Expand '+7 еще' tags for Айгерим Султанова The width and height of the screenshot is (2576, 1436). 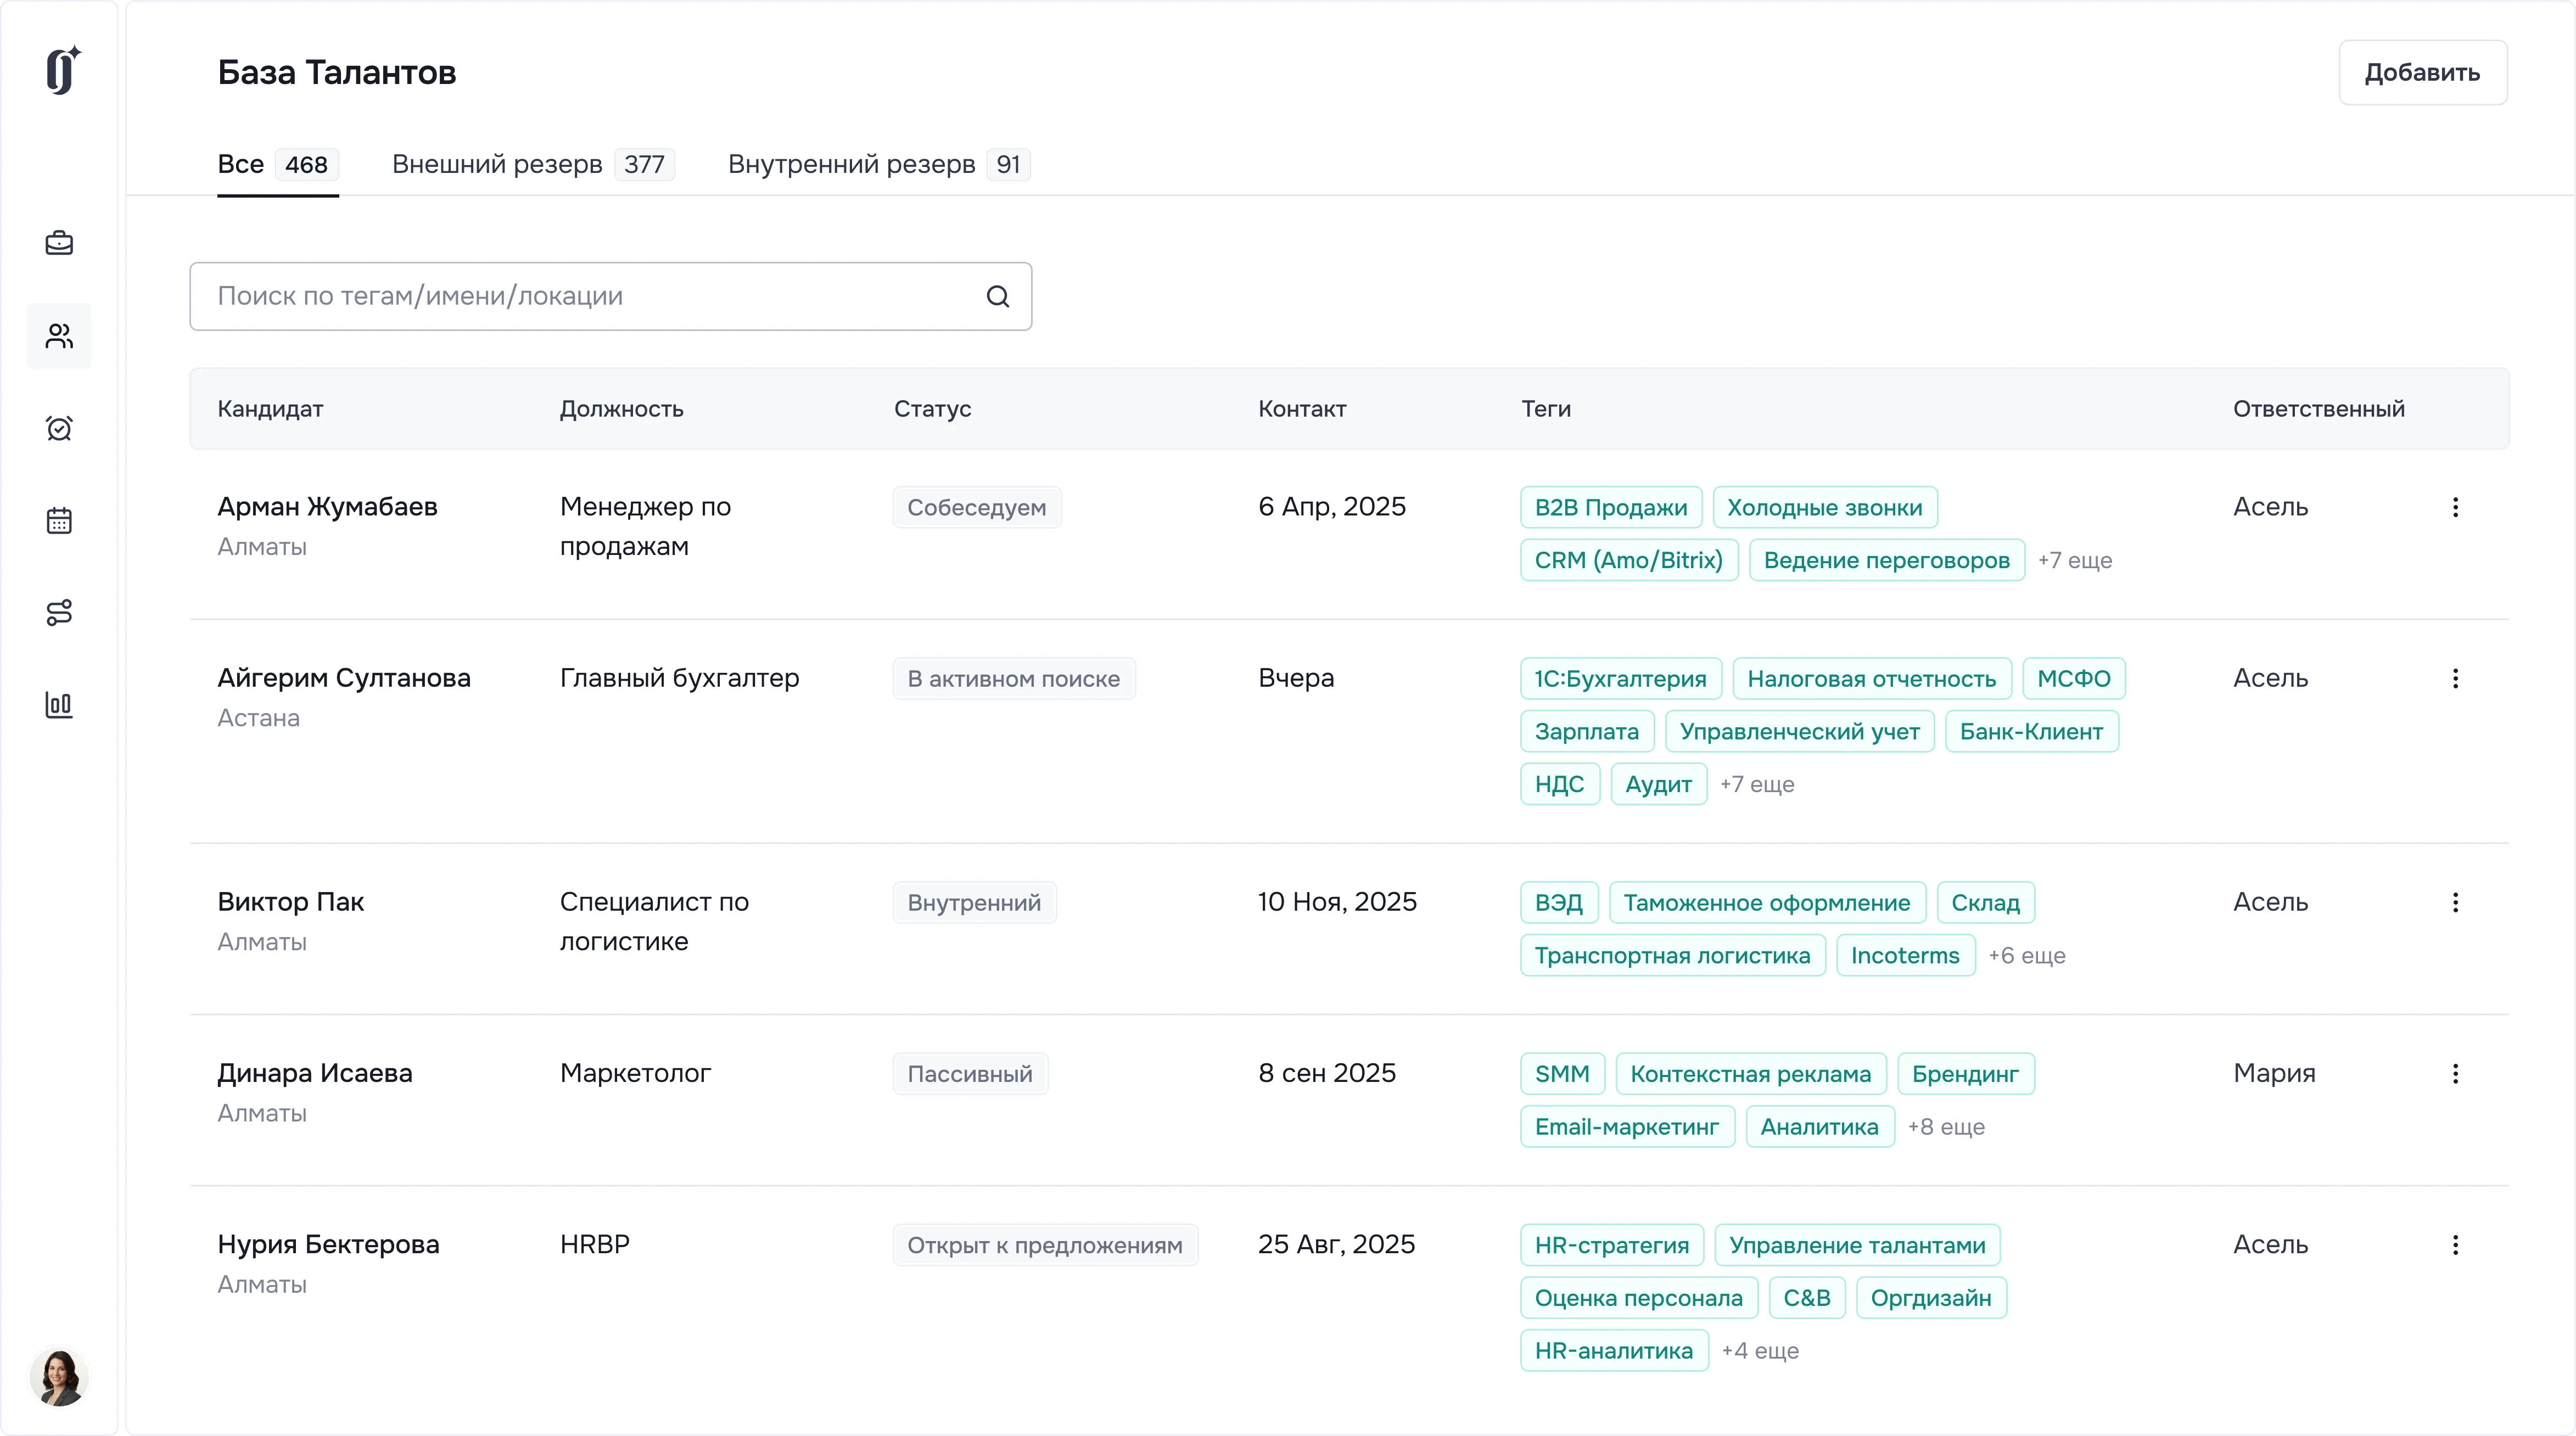click(1756, 784)
